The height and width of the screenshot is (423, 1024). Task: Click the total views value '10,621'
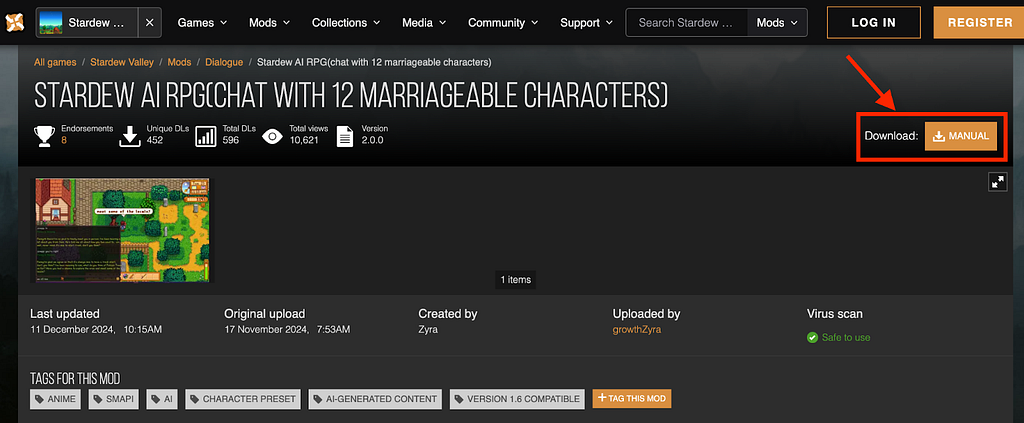pos(304,140)
